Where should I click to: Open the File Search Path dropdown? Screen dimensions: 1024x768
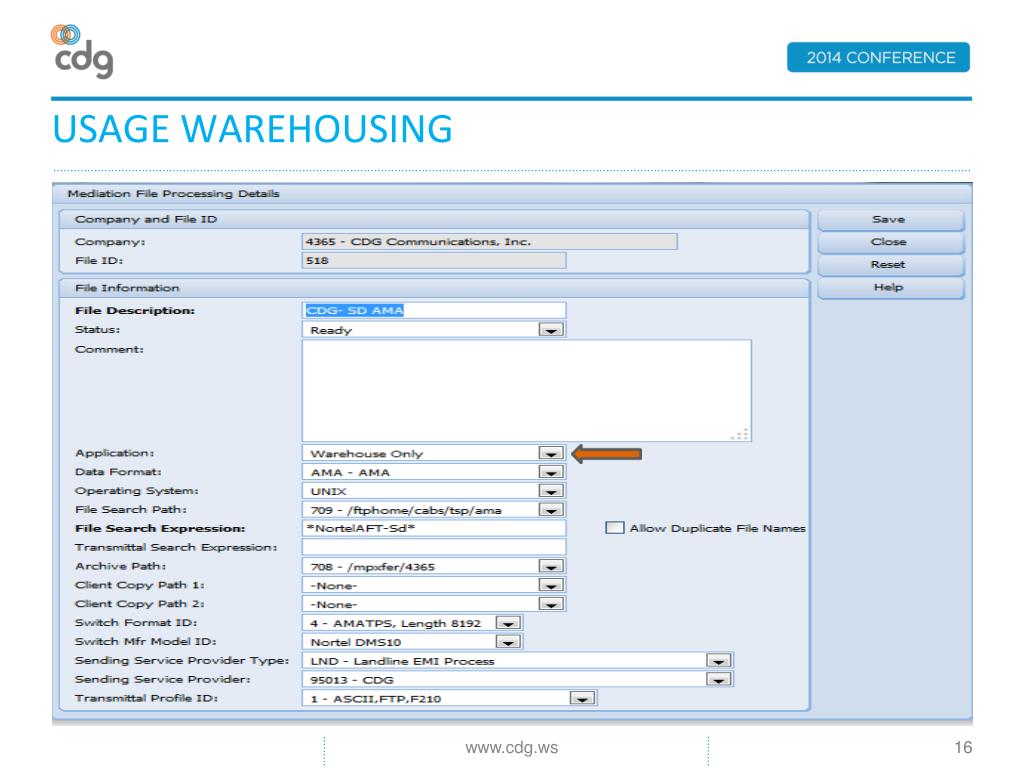(551, 510)
